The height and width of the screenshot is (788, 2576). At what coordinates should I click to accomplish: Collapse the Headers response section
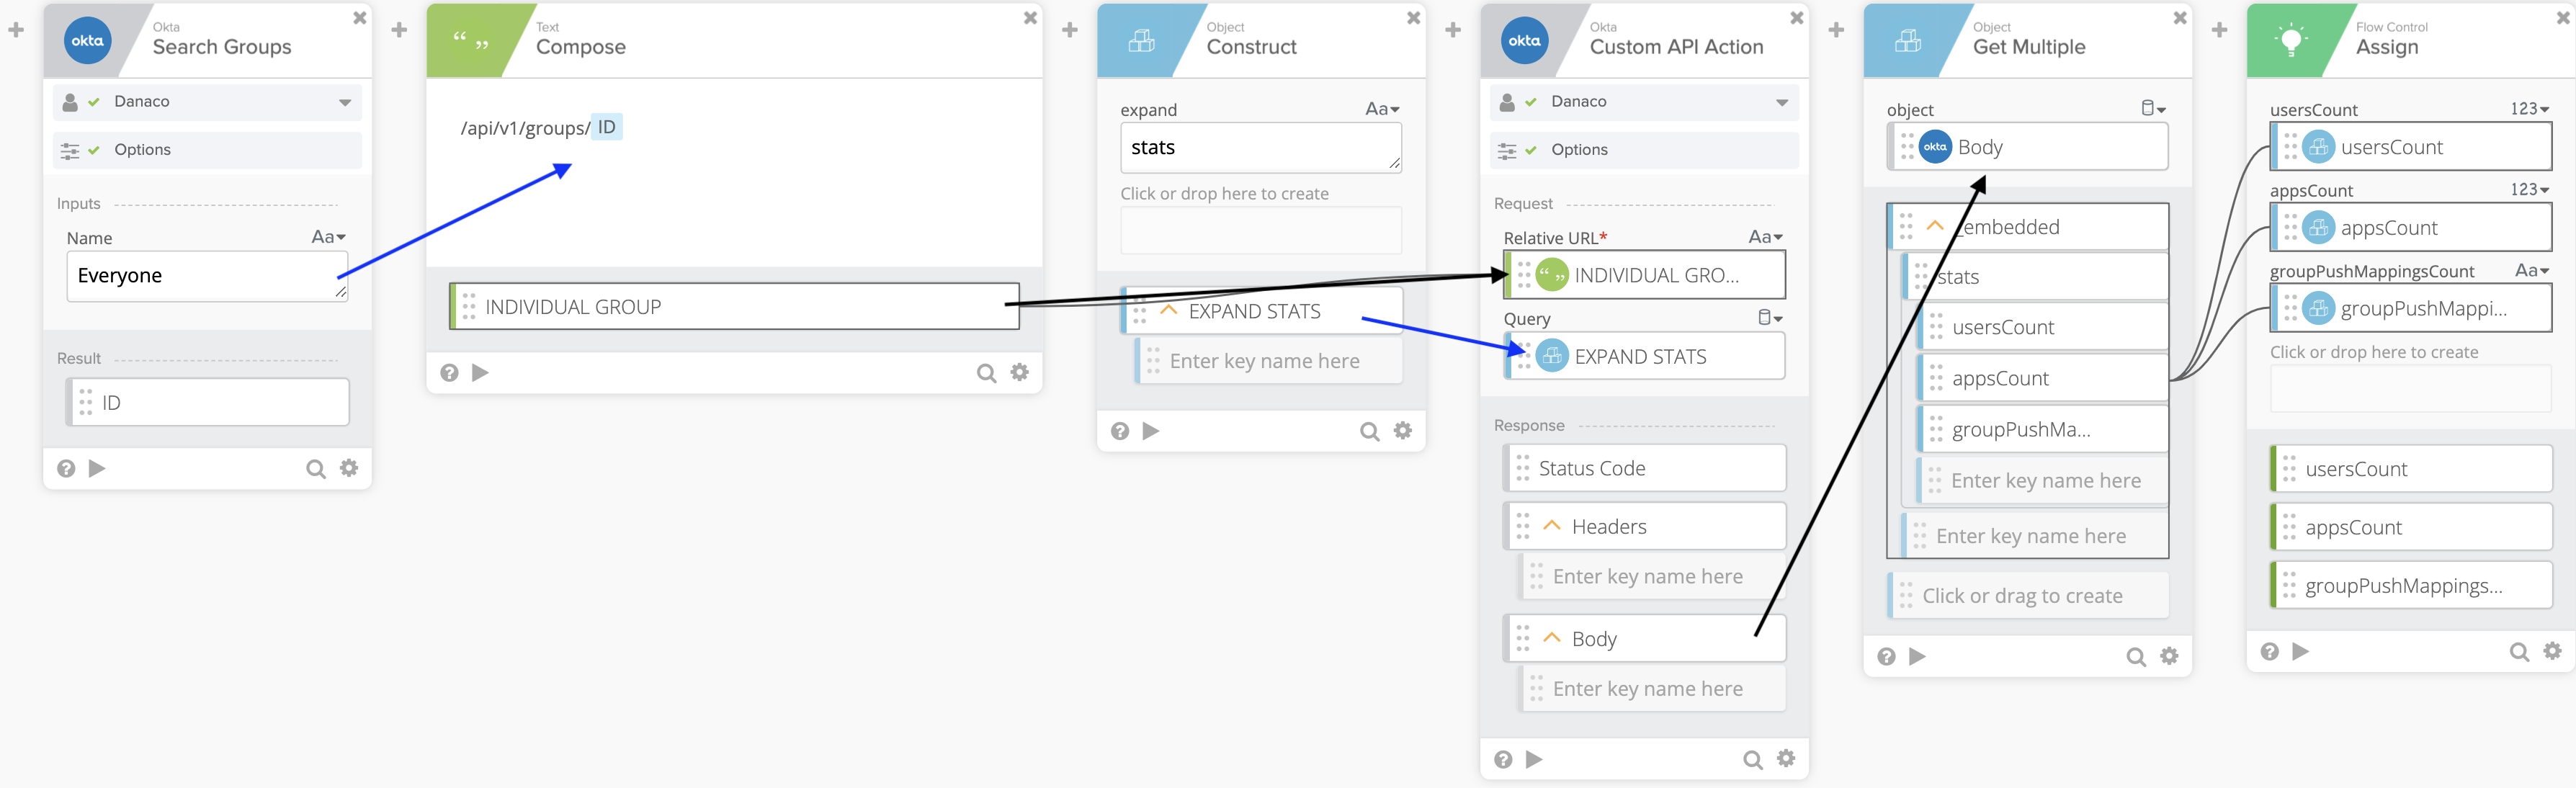pyautogui.click(x=1552, y=525)
